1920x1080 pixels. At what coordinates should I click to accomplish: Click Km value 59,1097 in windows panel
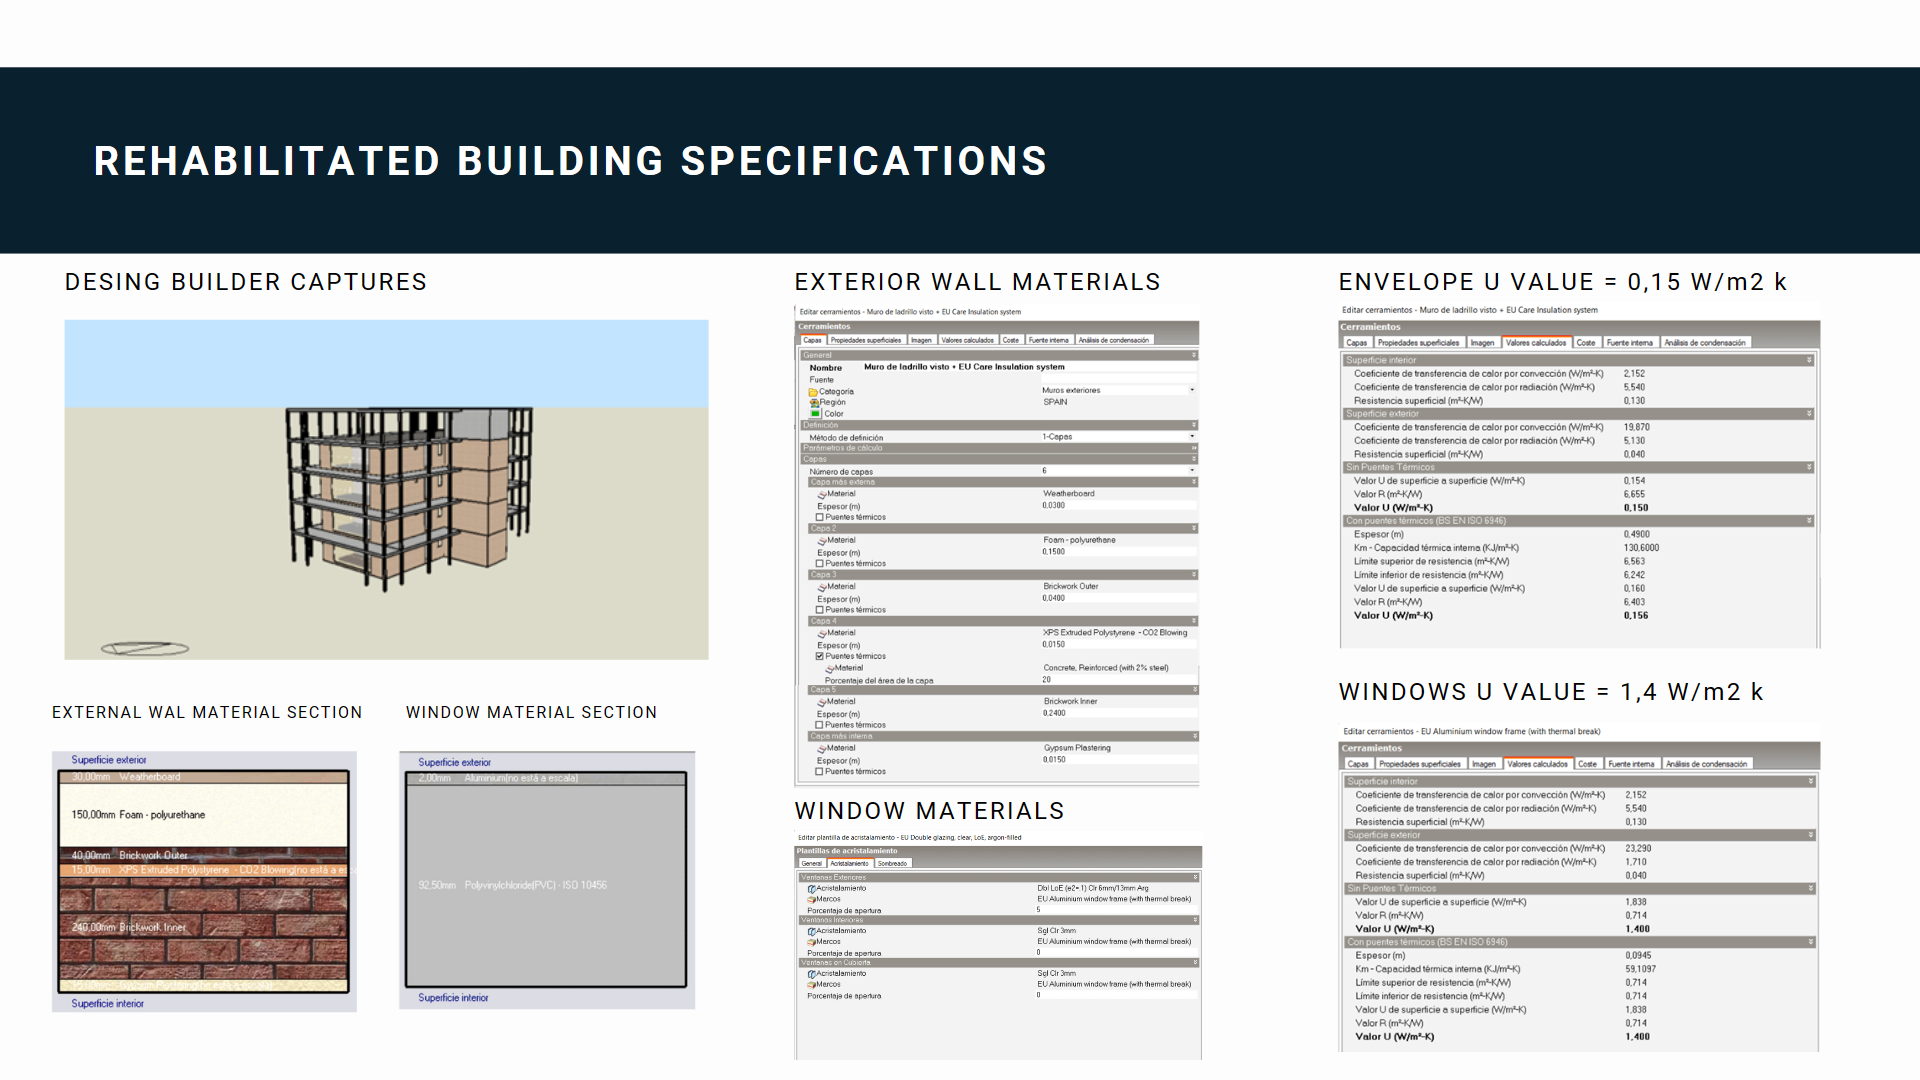pos(1641,969)
